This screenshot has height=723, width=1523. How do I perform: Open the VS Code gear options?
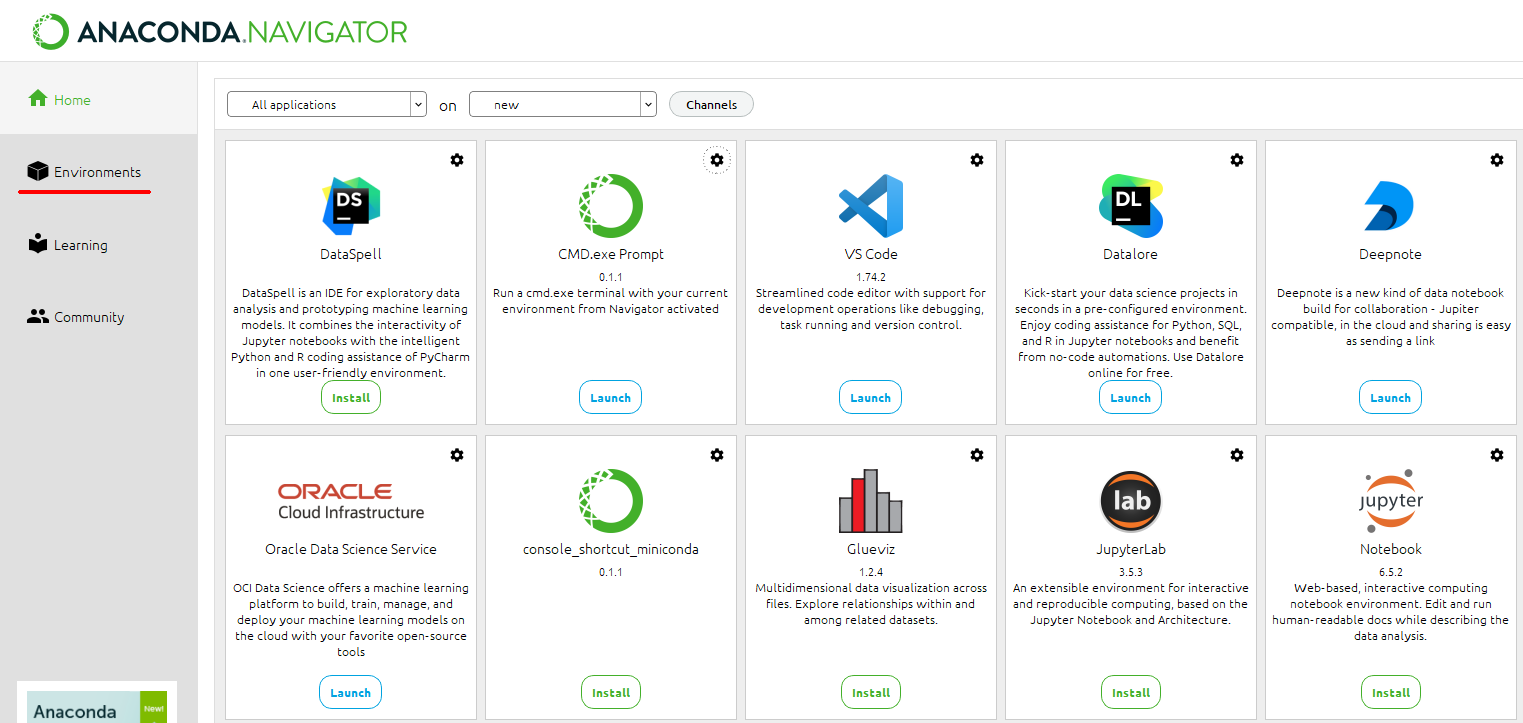coord(977,160)
